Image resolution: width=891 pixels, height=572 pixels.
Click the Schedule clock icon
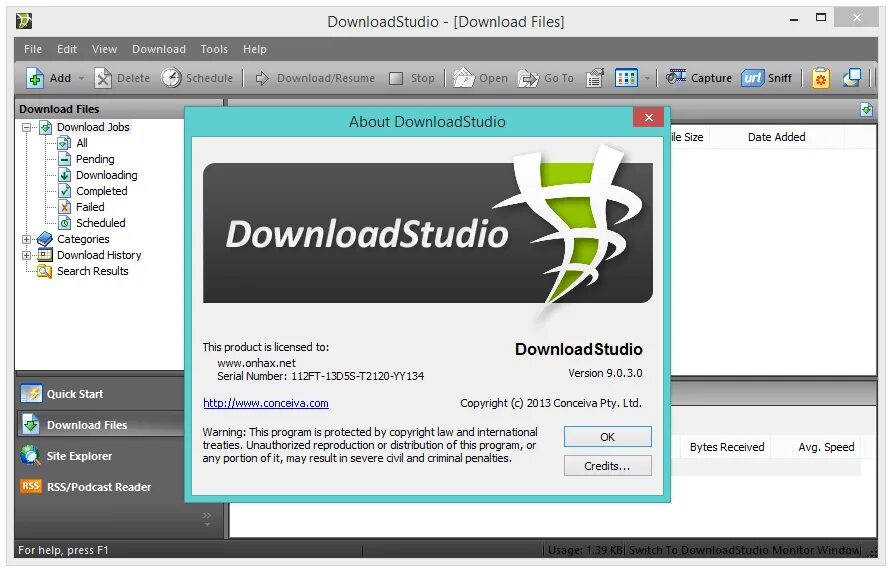point(171,78)
